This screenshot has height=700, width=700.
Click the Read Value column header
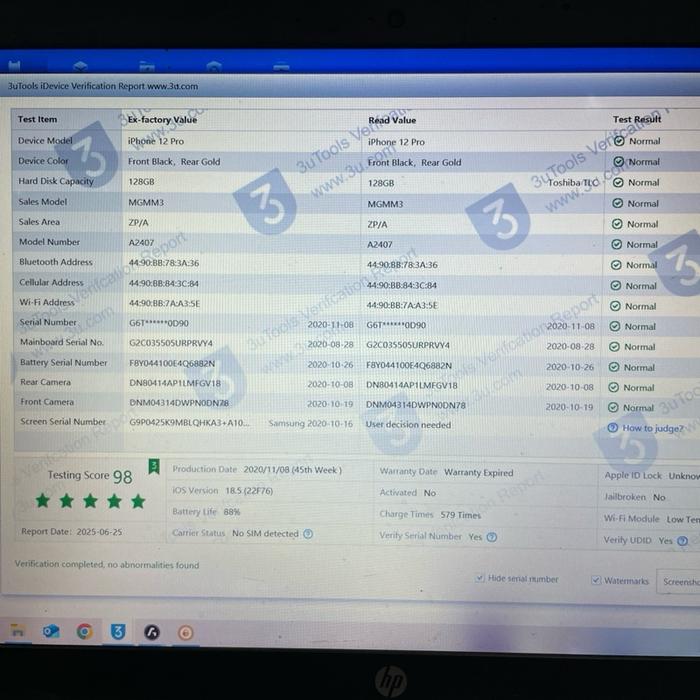point(392,120)
